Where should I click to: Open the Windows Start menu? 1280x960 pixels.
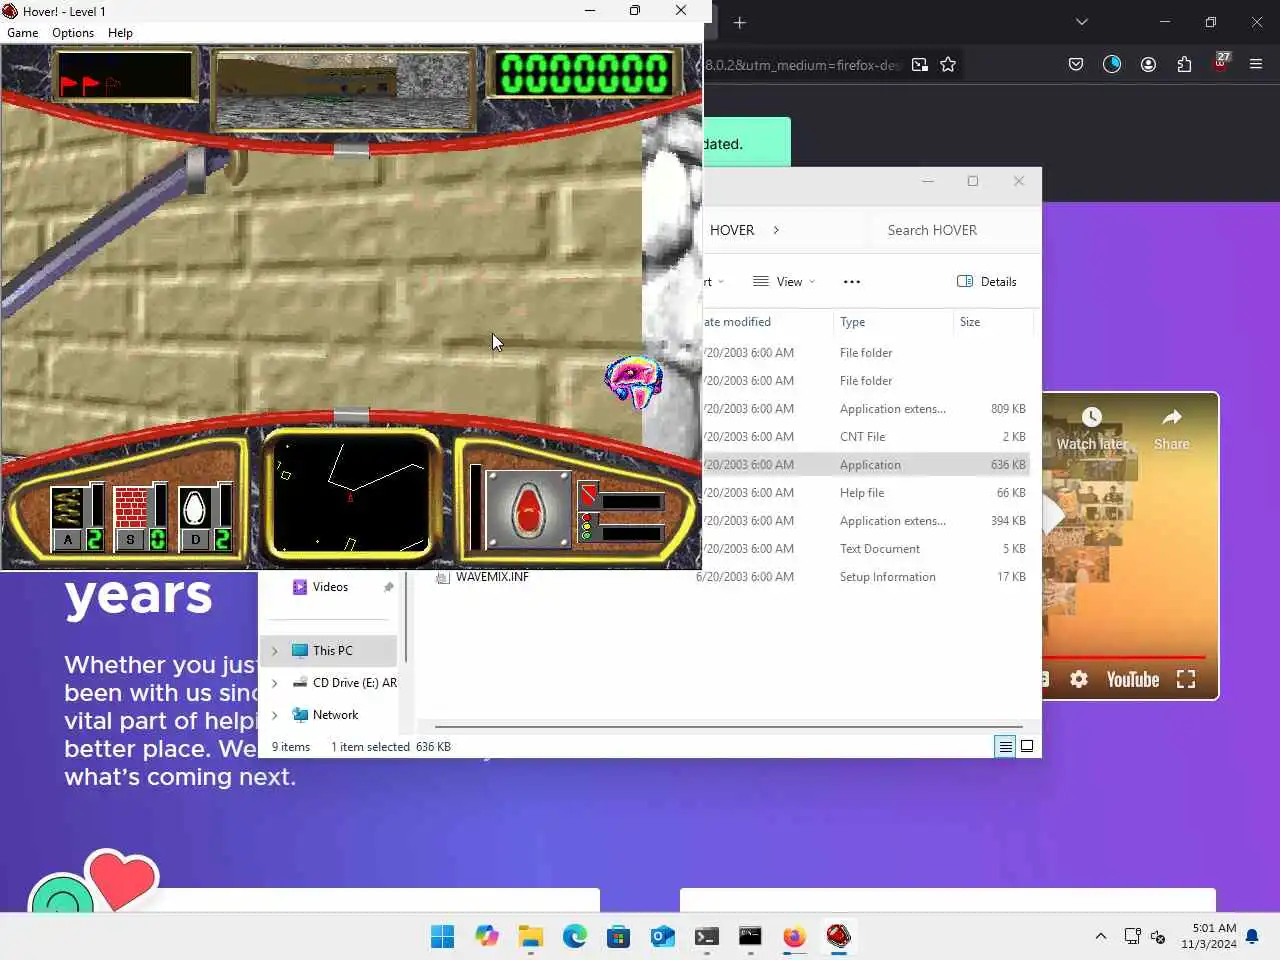442,936
